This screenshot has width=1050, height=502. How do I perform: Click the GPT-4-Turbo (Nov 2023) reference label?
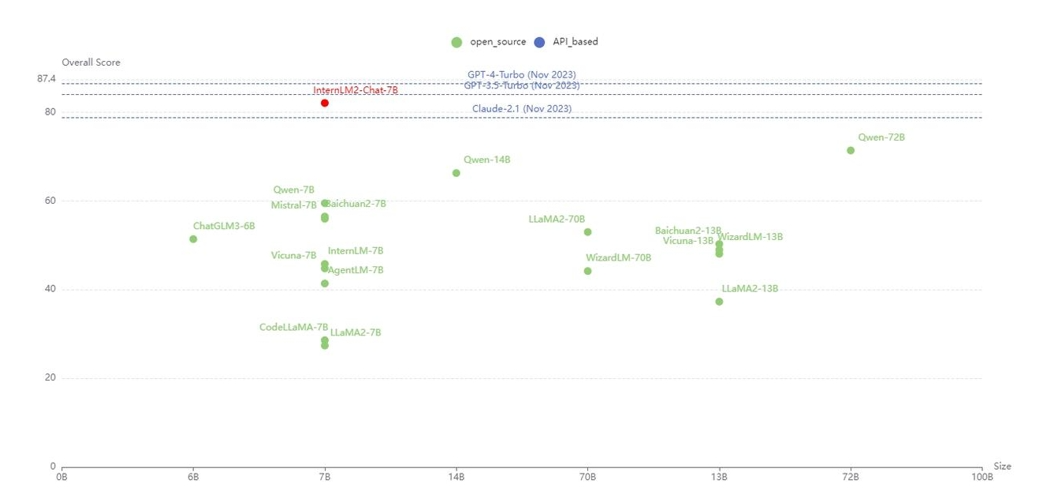[521, 75]
